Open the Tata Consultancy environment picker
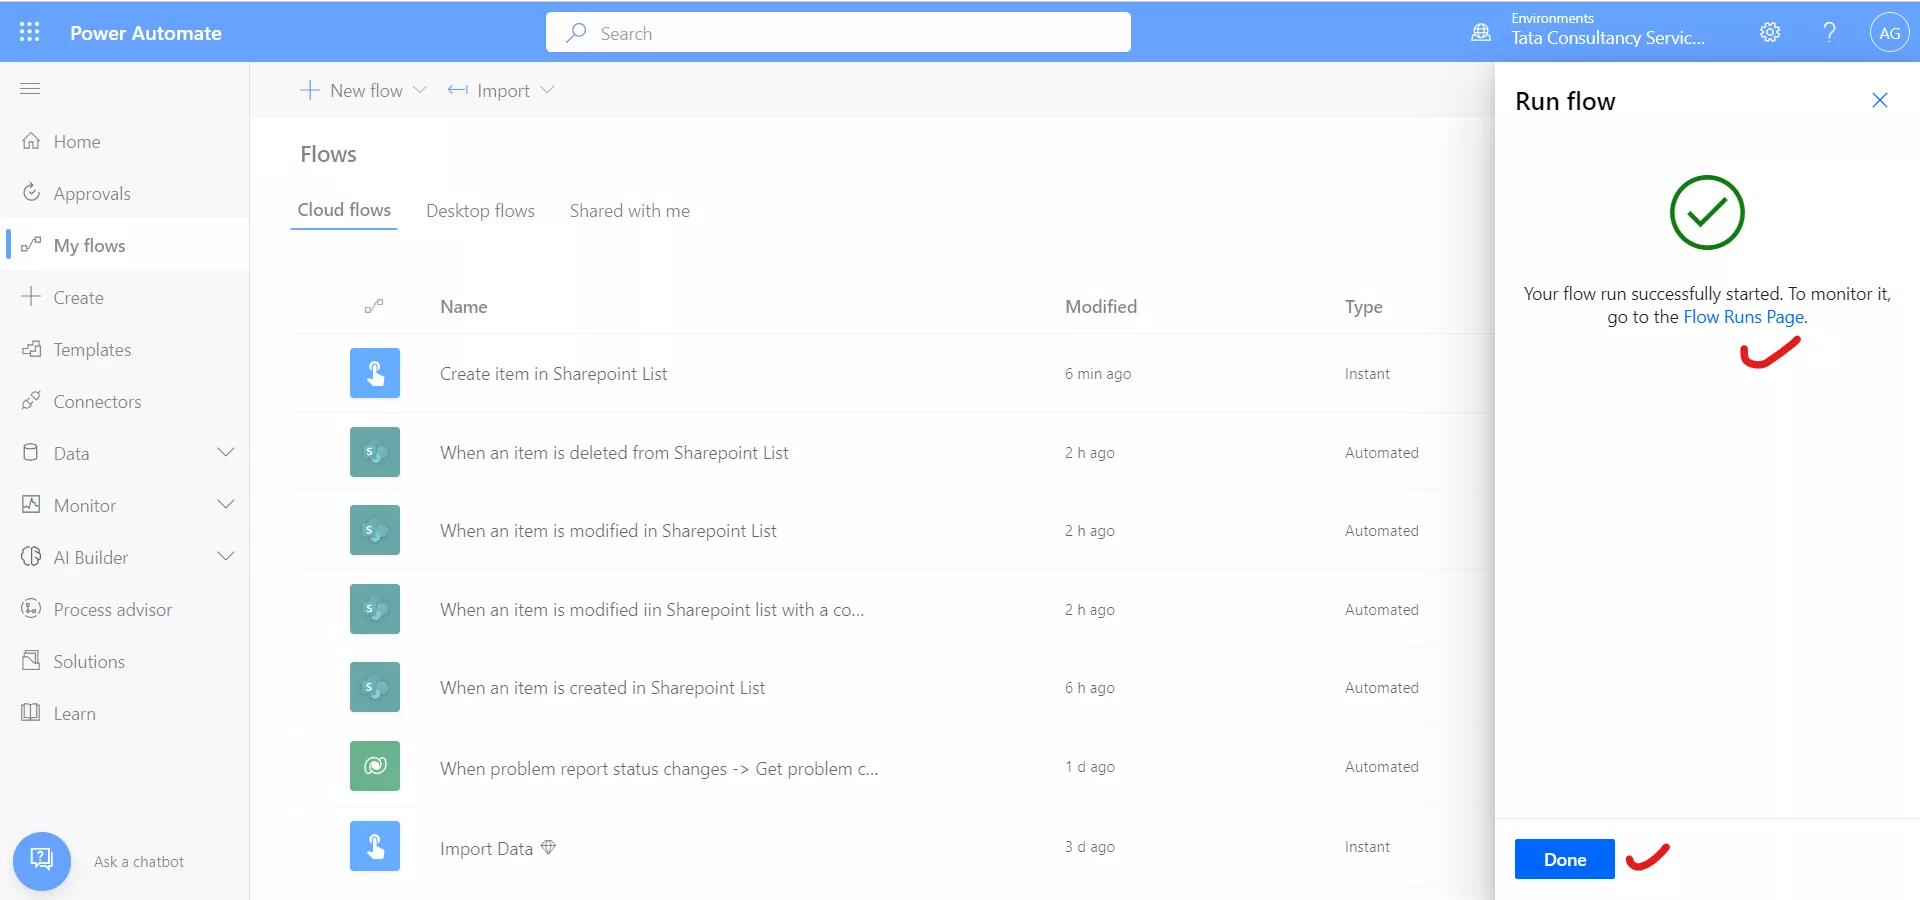Screen dimensions: 1920x900 (x=1608, y=32)
